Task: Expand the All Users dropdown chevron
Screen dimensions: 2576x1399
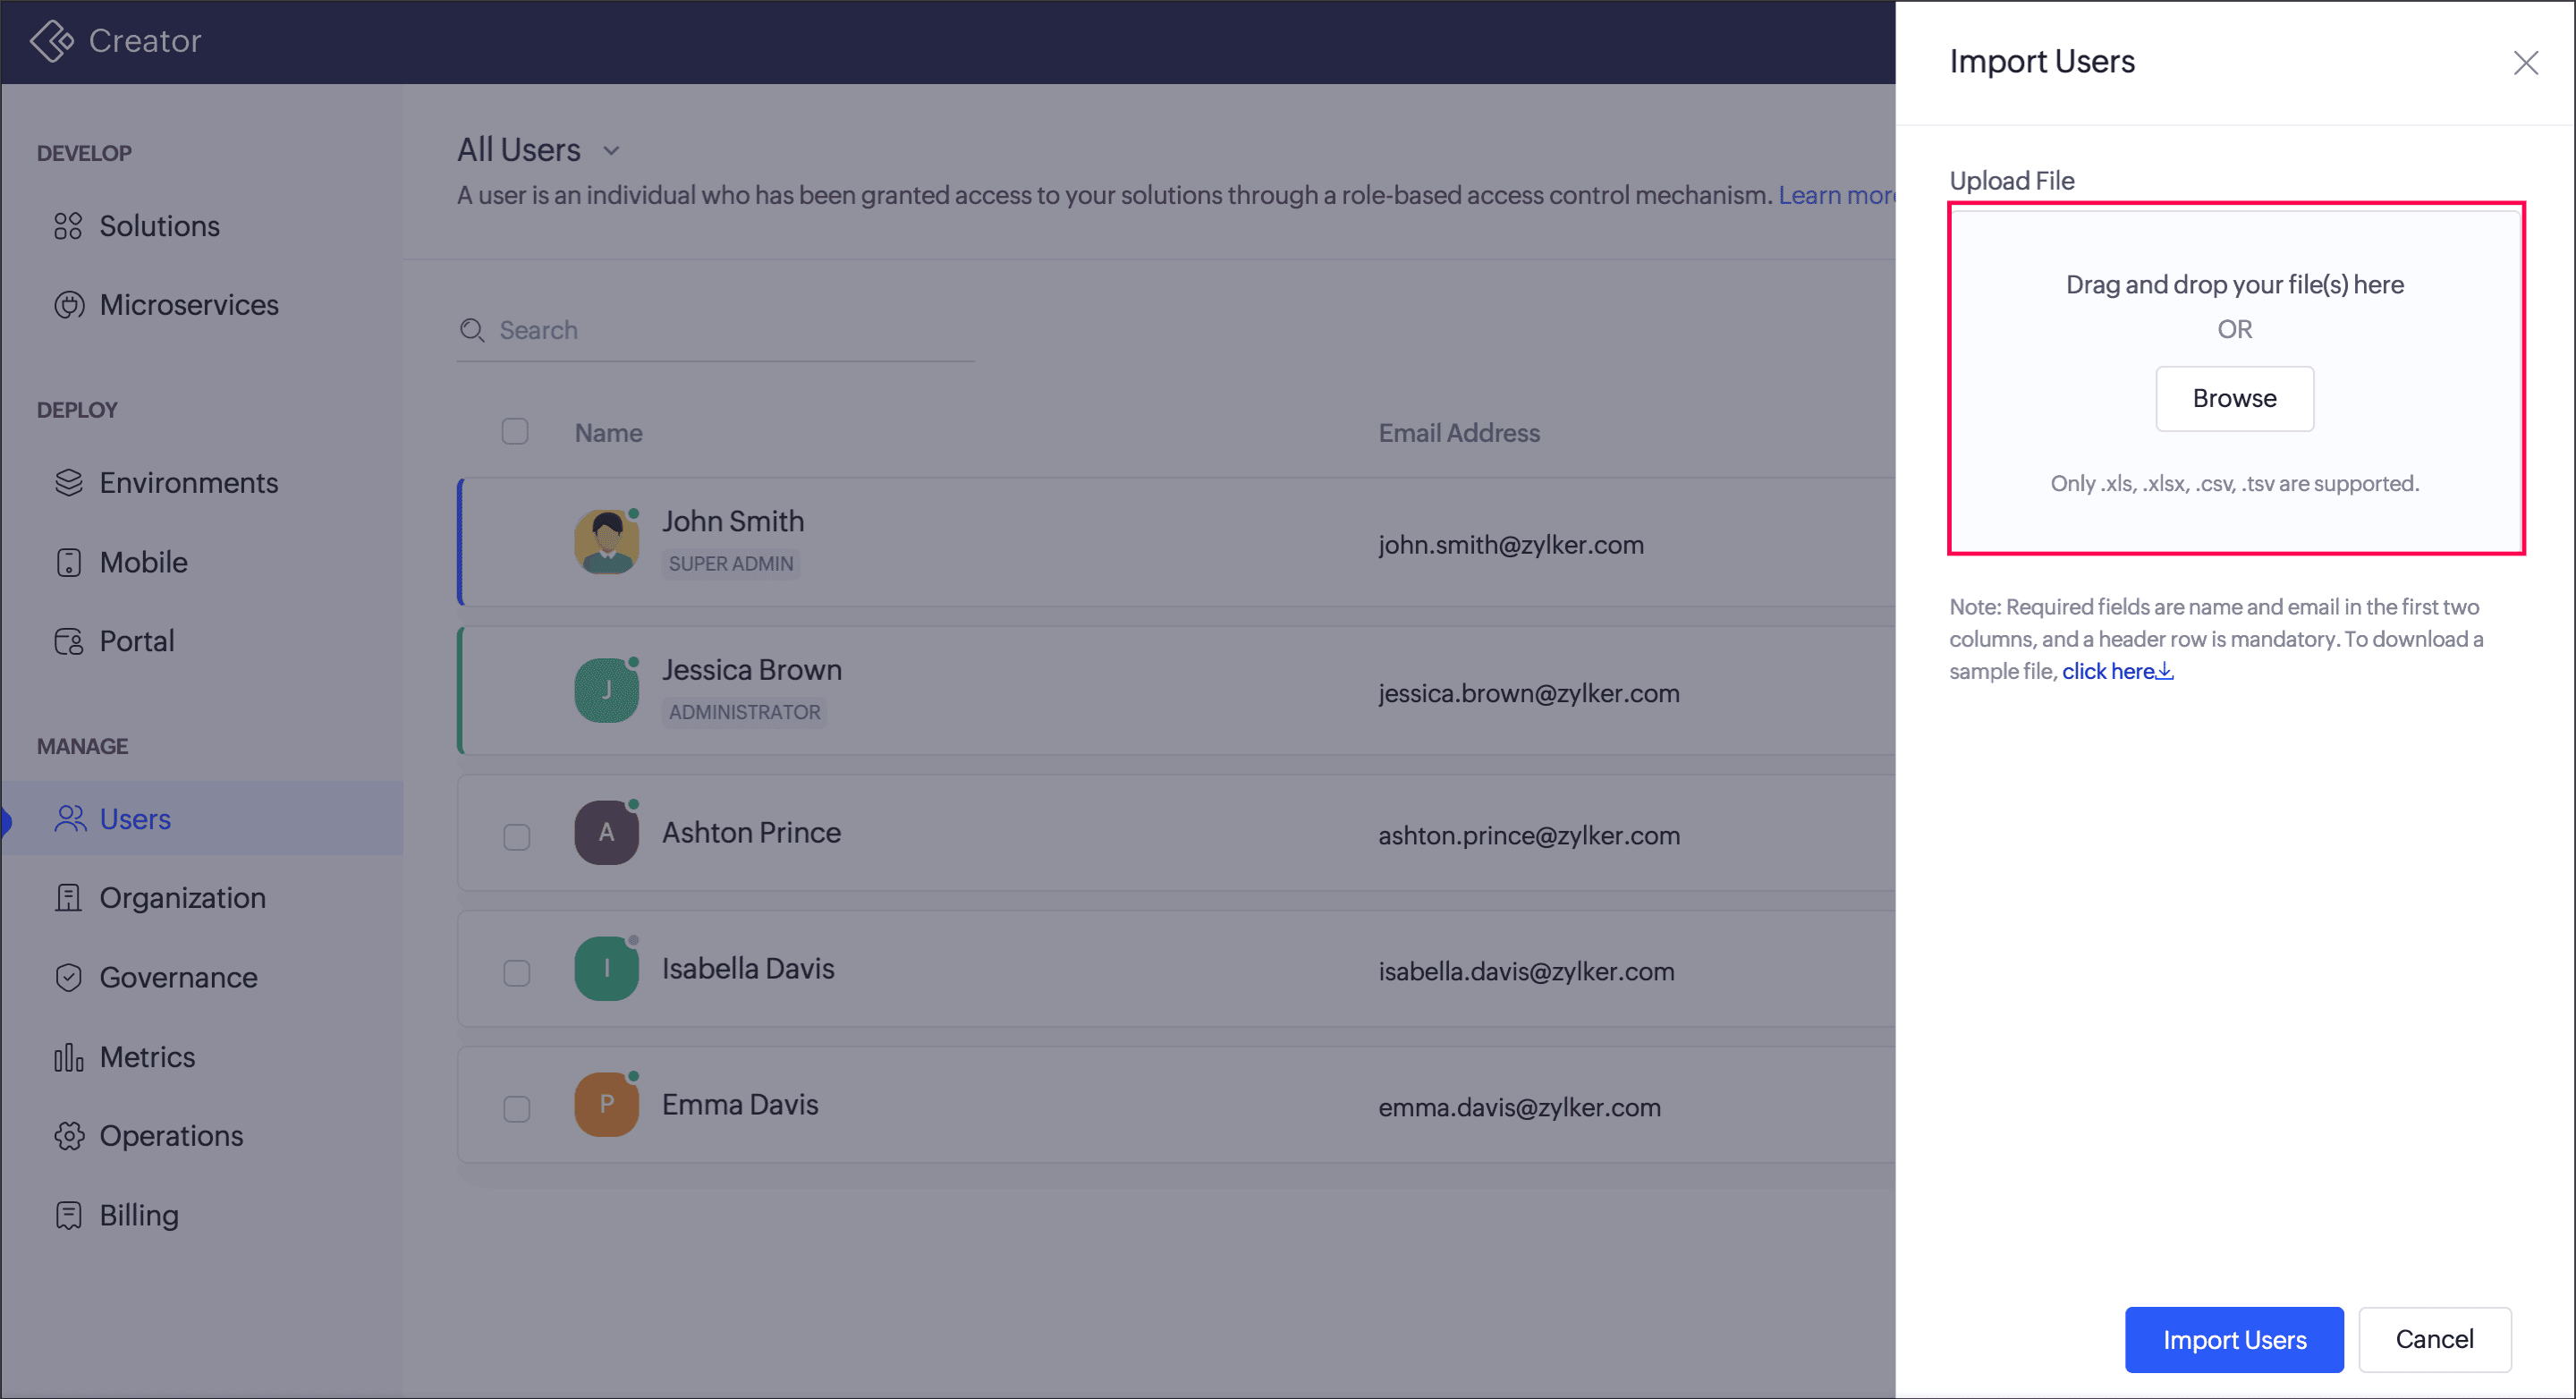Action: pos(611,151)
